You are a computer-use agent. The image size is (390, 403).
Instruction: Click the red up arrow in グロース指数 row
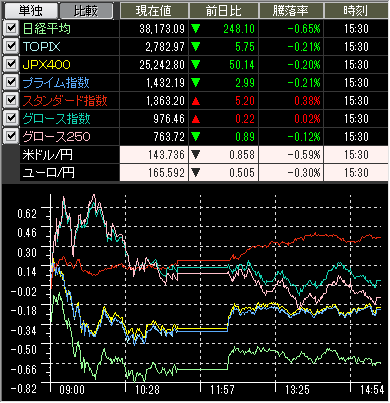click(196, 119)
